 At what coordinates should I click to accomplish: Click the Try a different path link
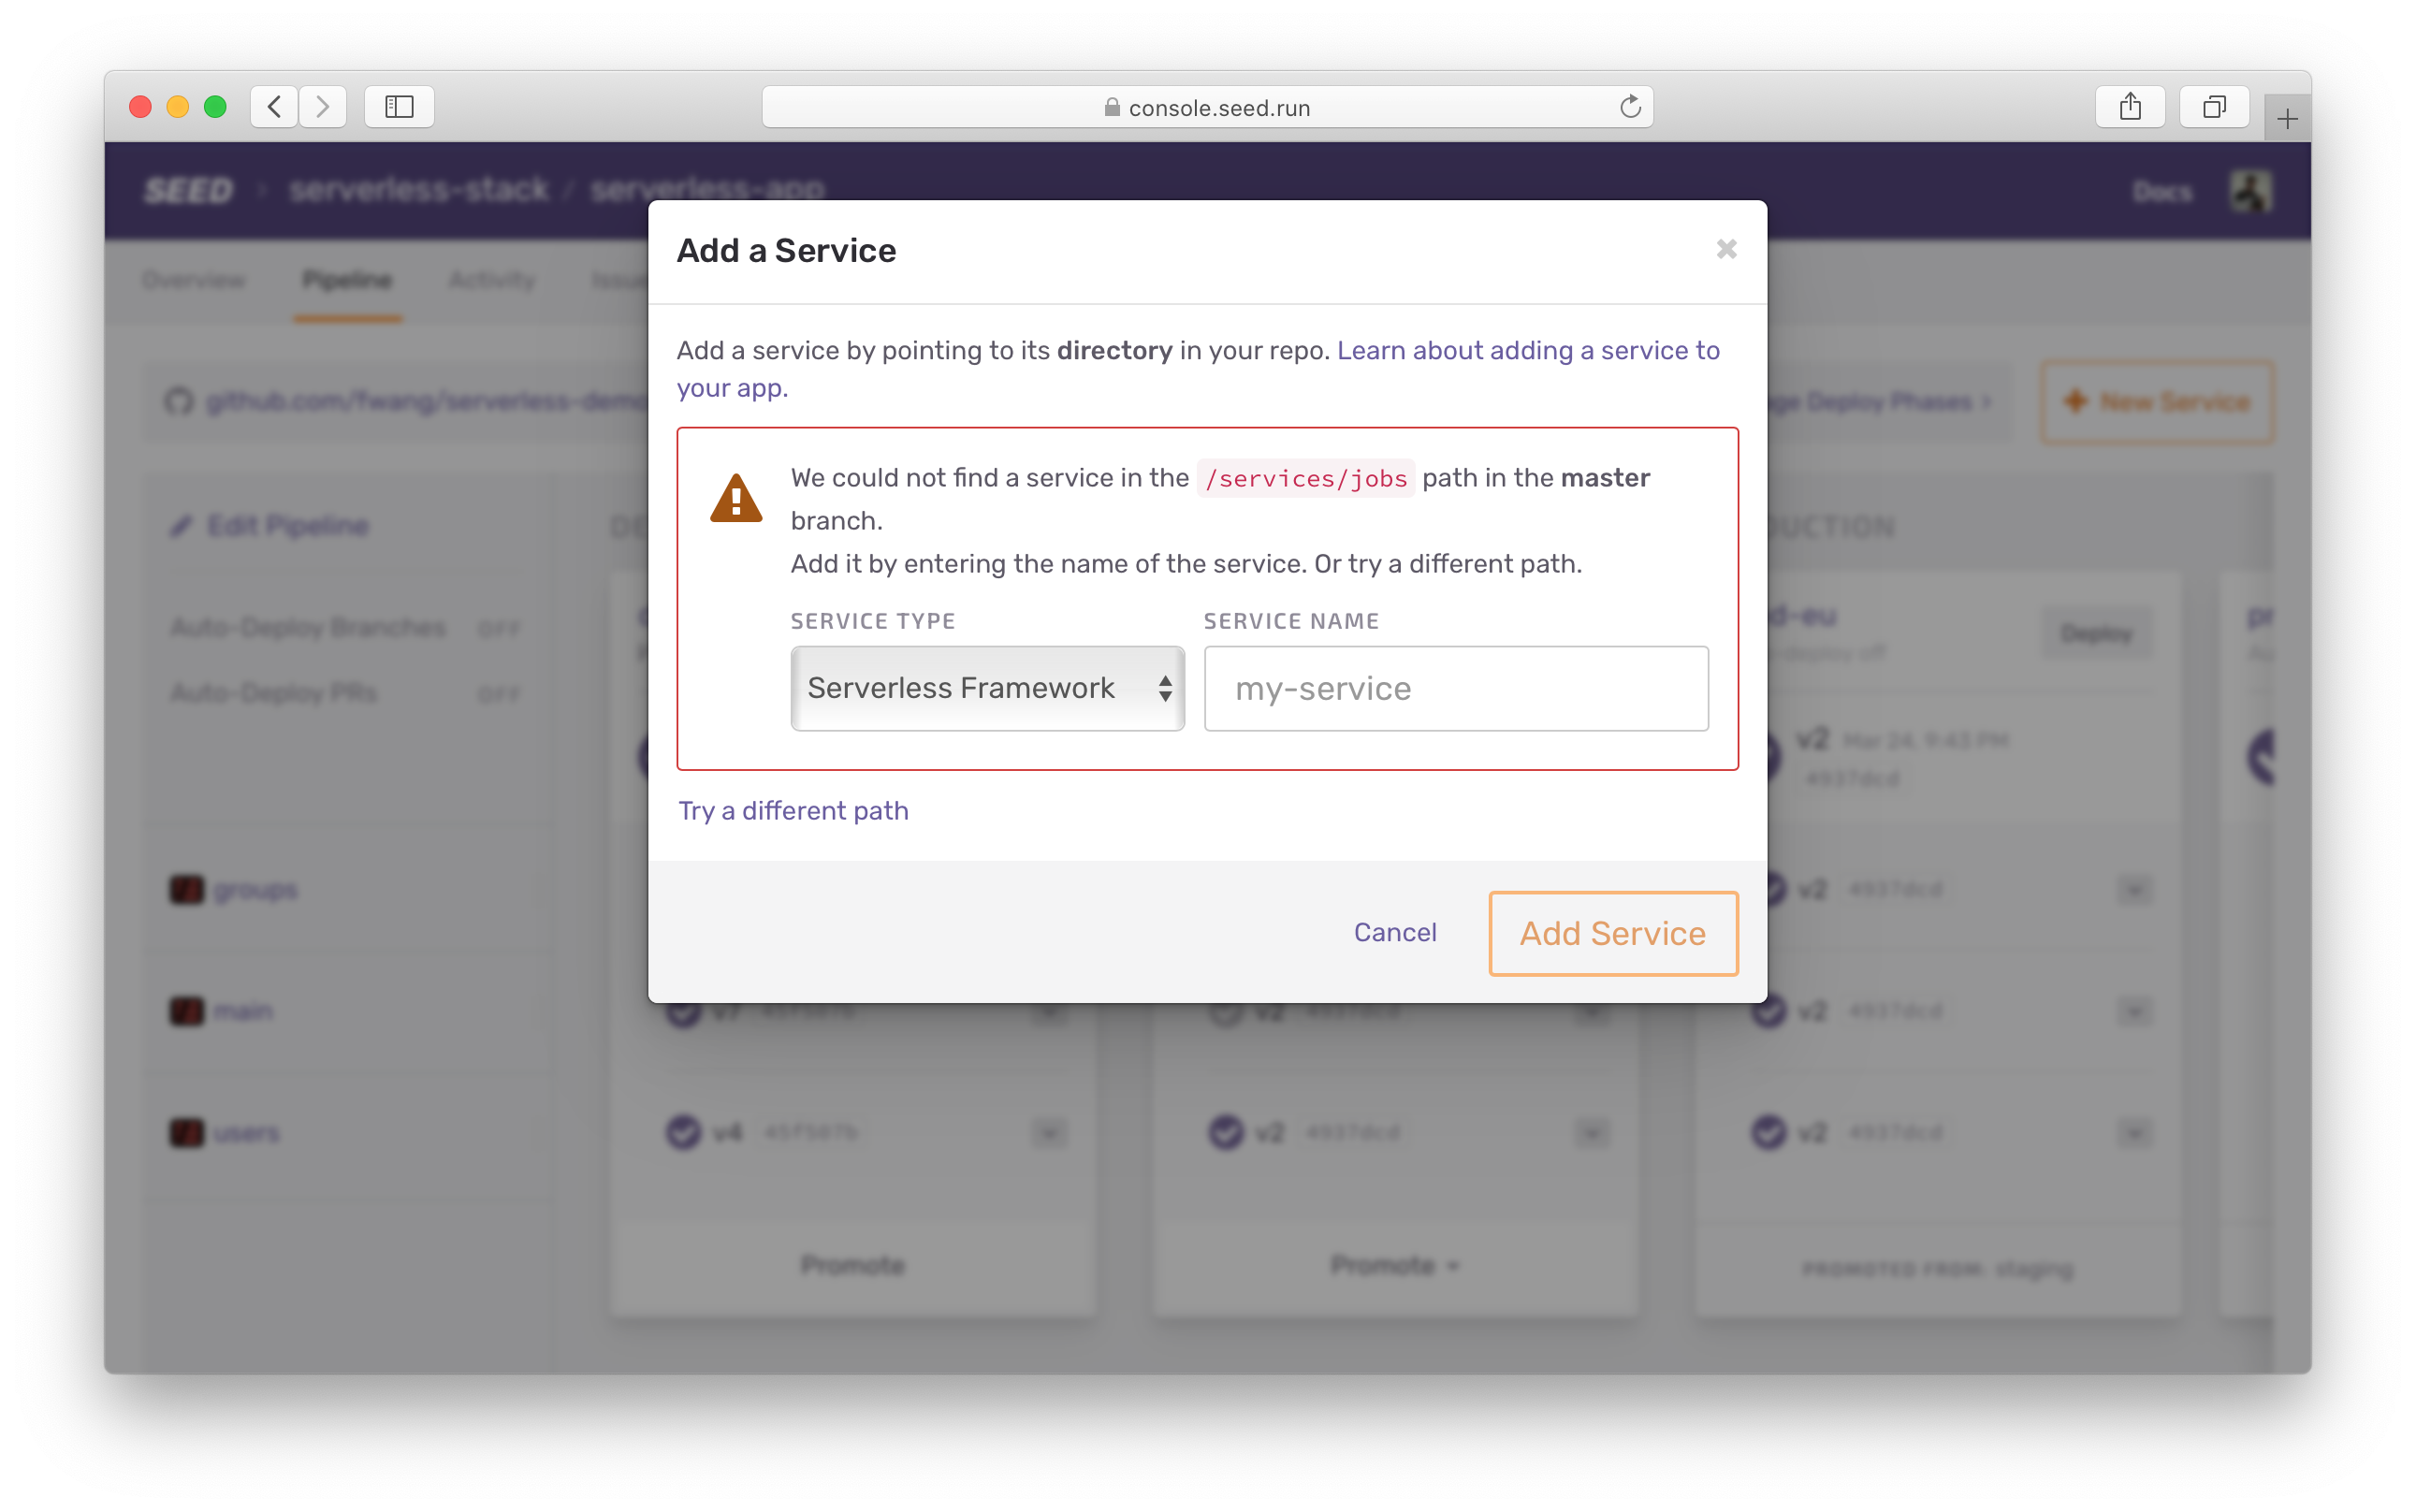(793, 808)
